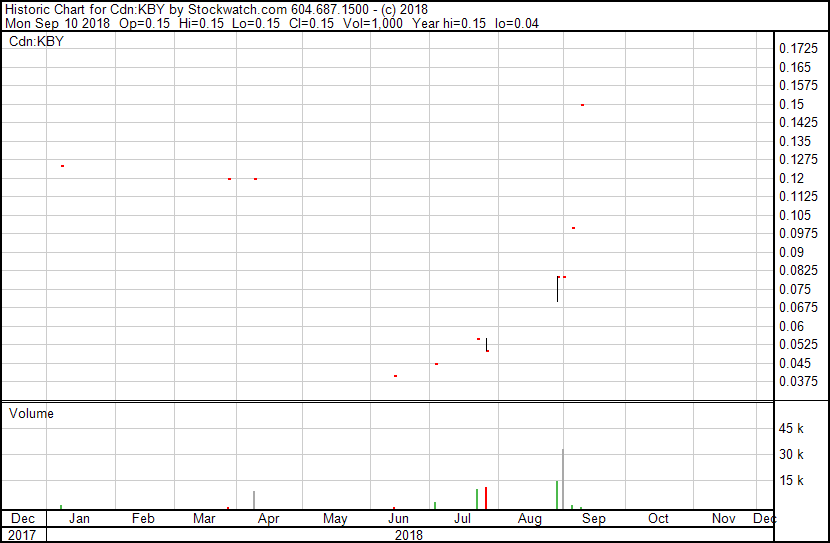Select the January 0.125 price point

62,166
